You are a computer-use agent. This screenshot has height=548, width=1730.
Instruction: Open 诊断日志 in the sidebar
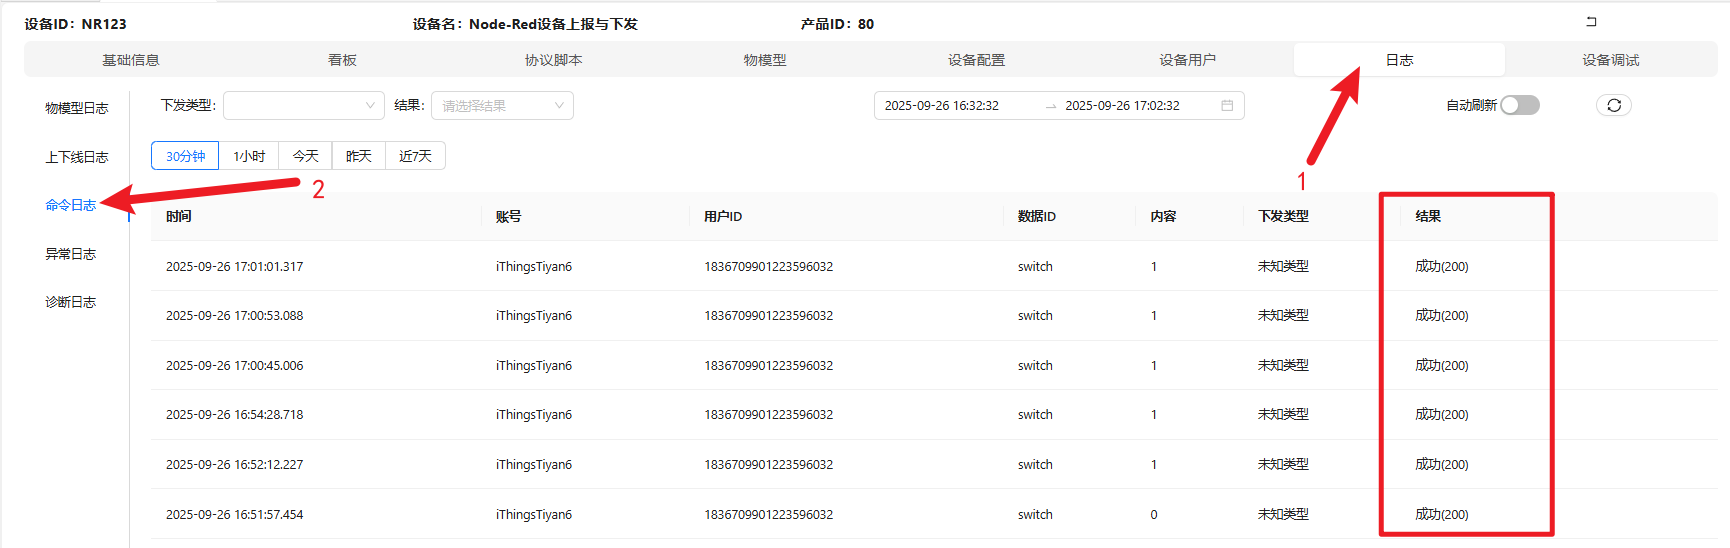click(70, 302)
